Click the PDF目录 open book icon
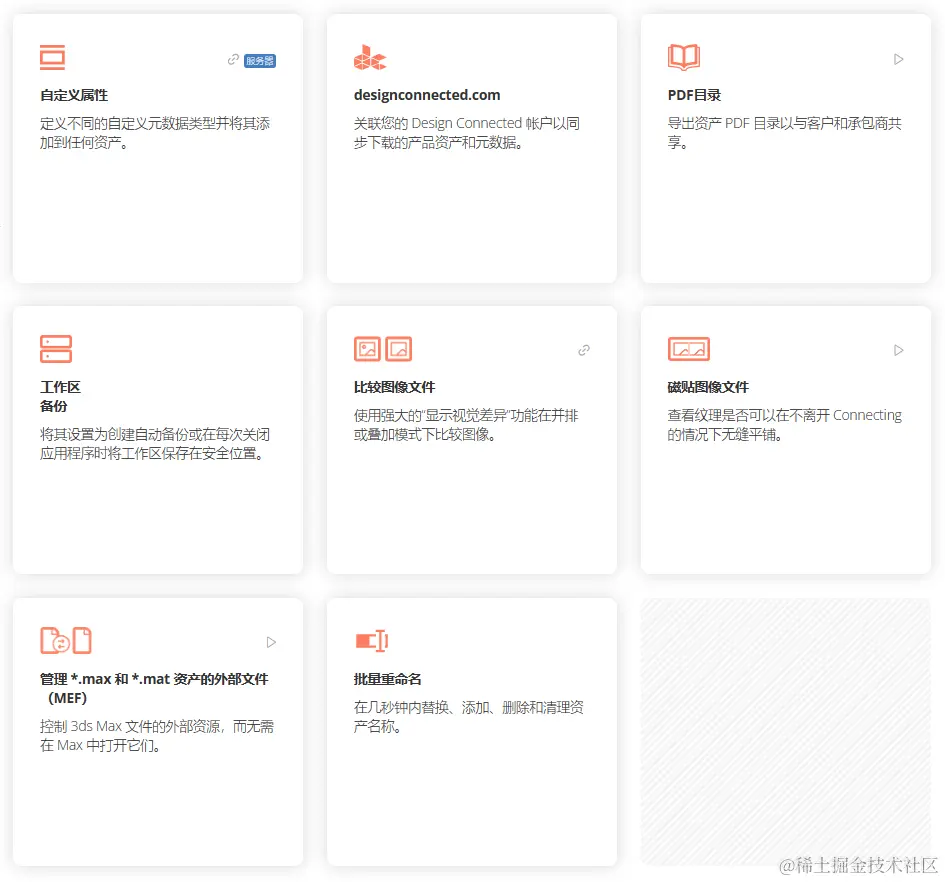This screenshot has height=882, width=945. [684, 57]
